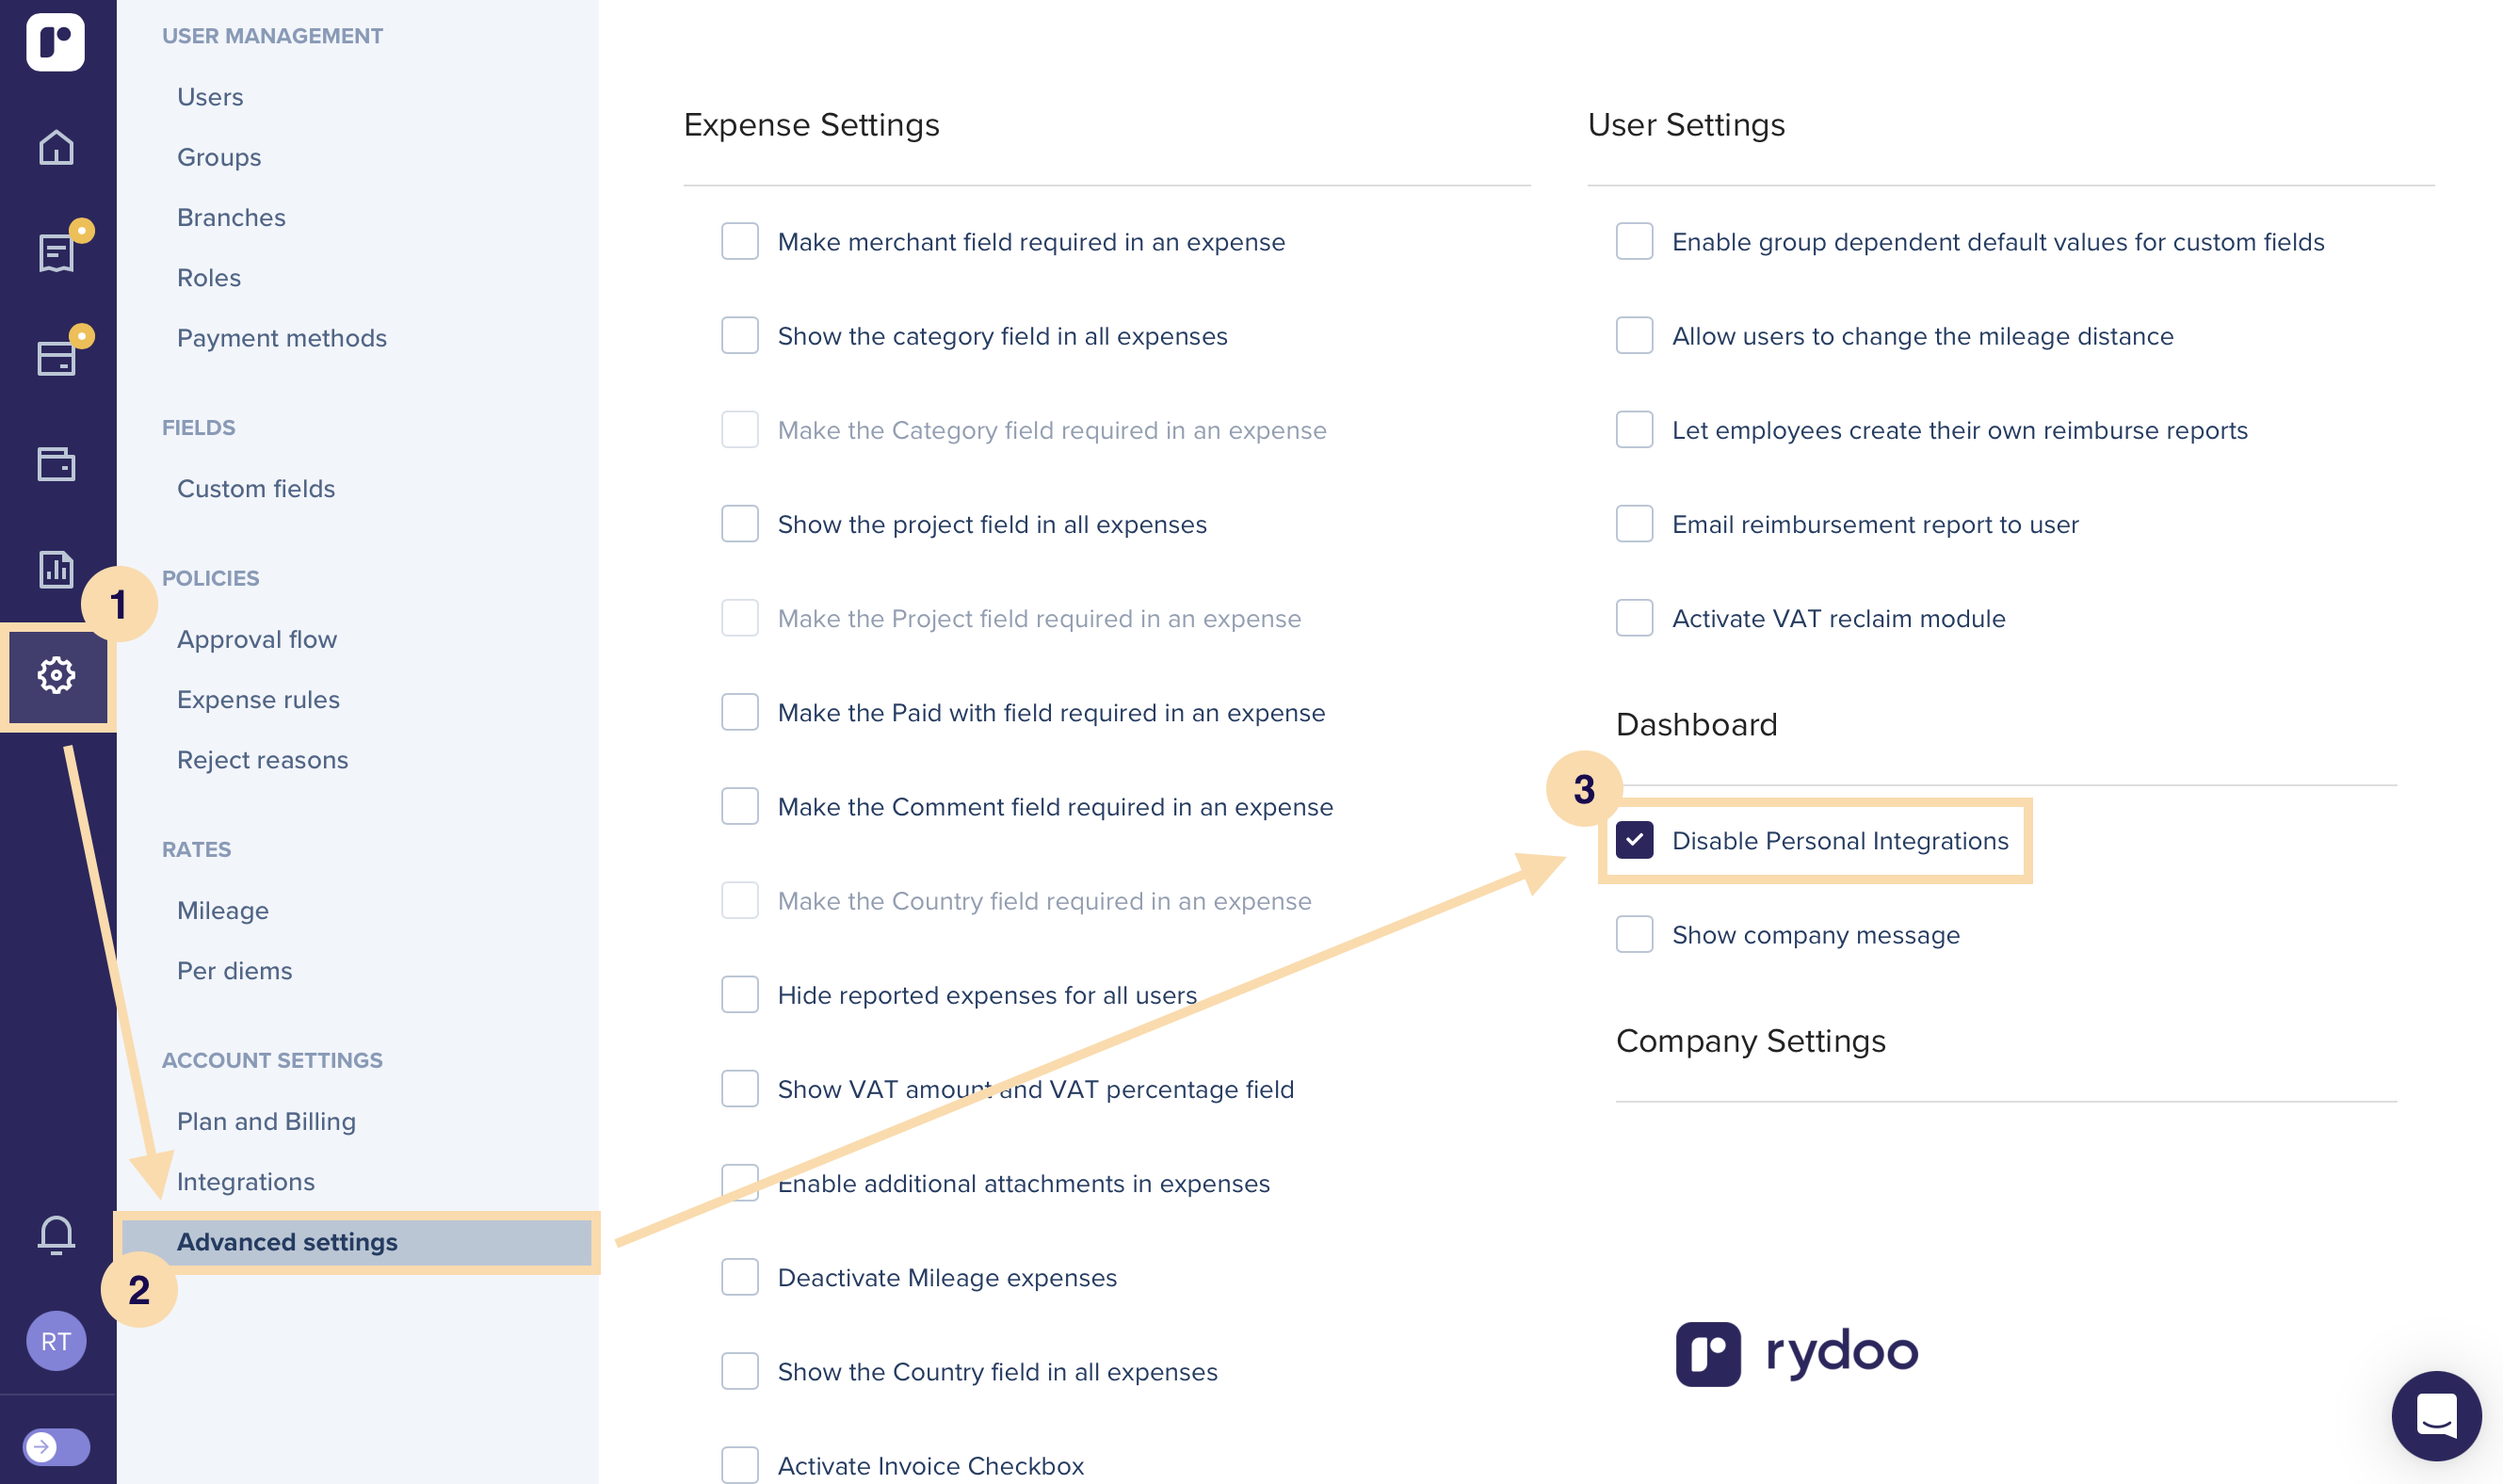Image resolution: width=2503 pixels, height=1484 pixels.
Task: Open the Home icon in sidebar
Action: click(x=56, y=148)
